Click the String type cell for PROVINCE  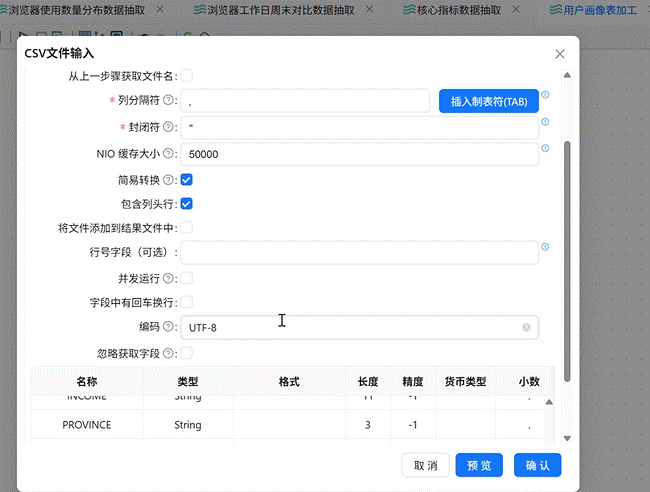coord(188,425)
